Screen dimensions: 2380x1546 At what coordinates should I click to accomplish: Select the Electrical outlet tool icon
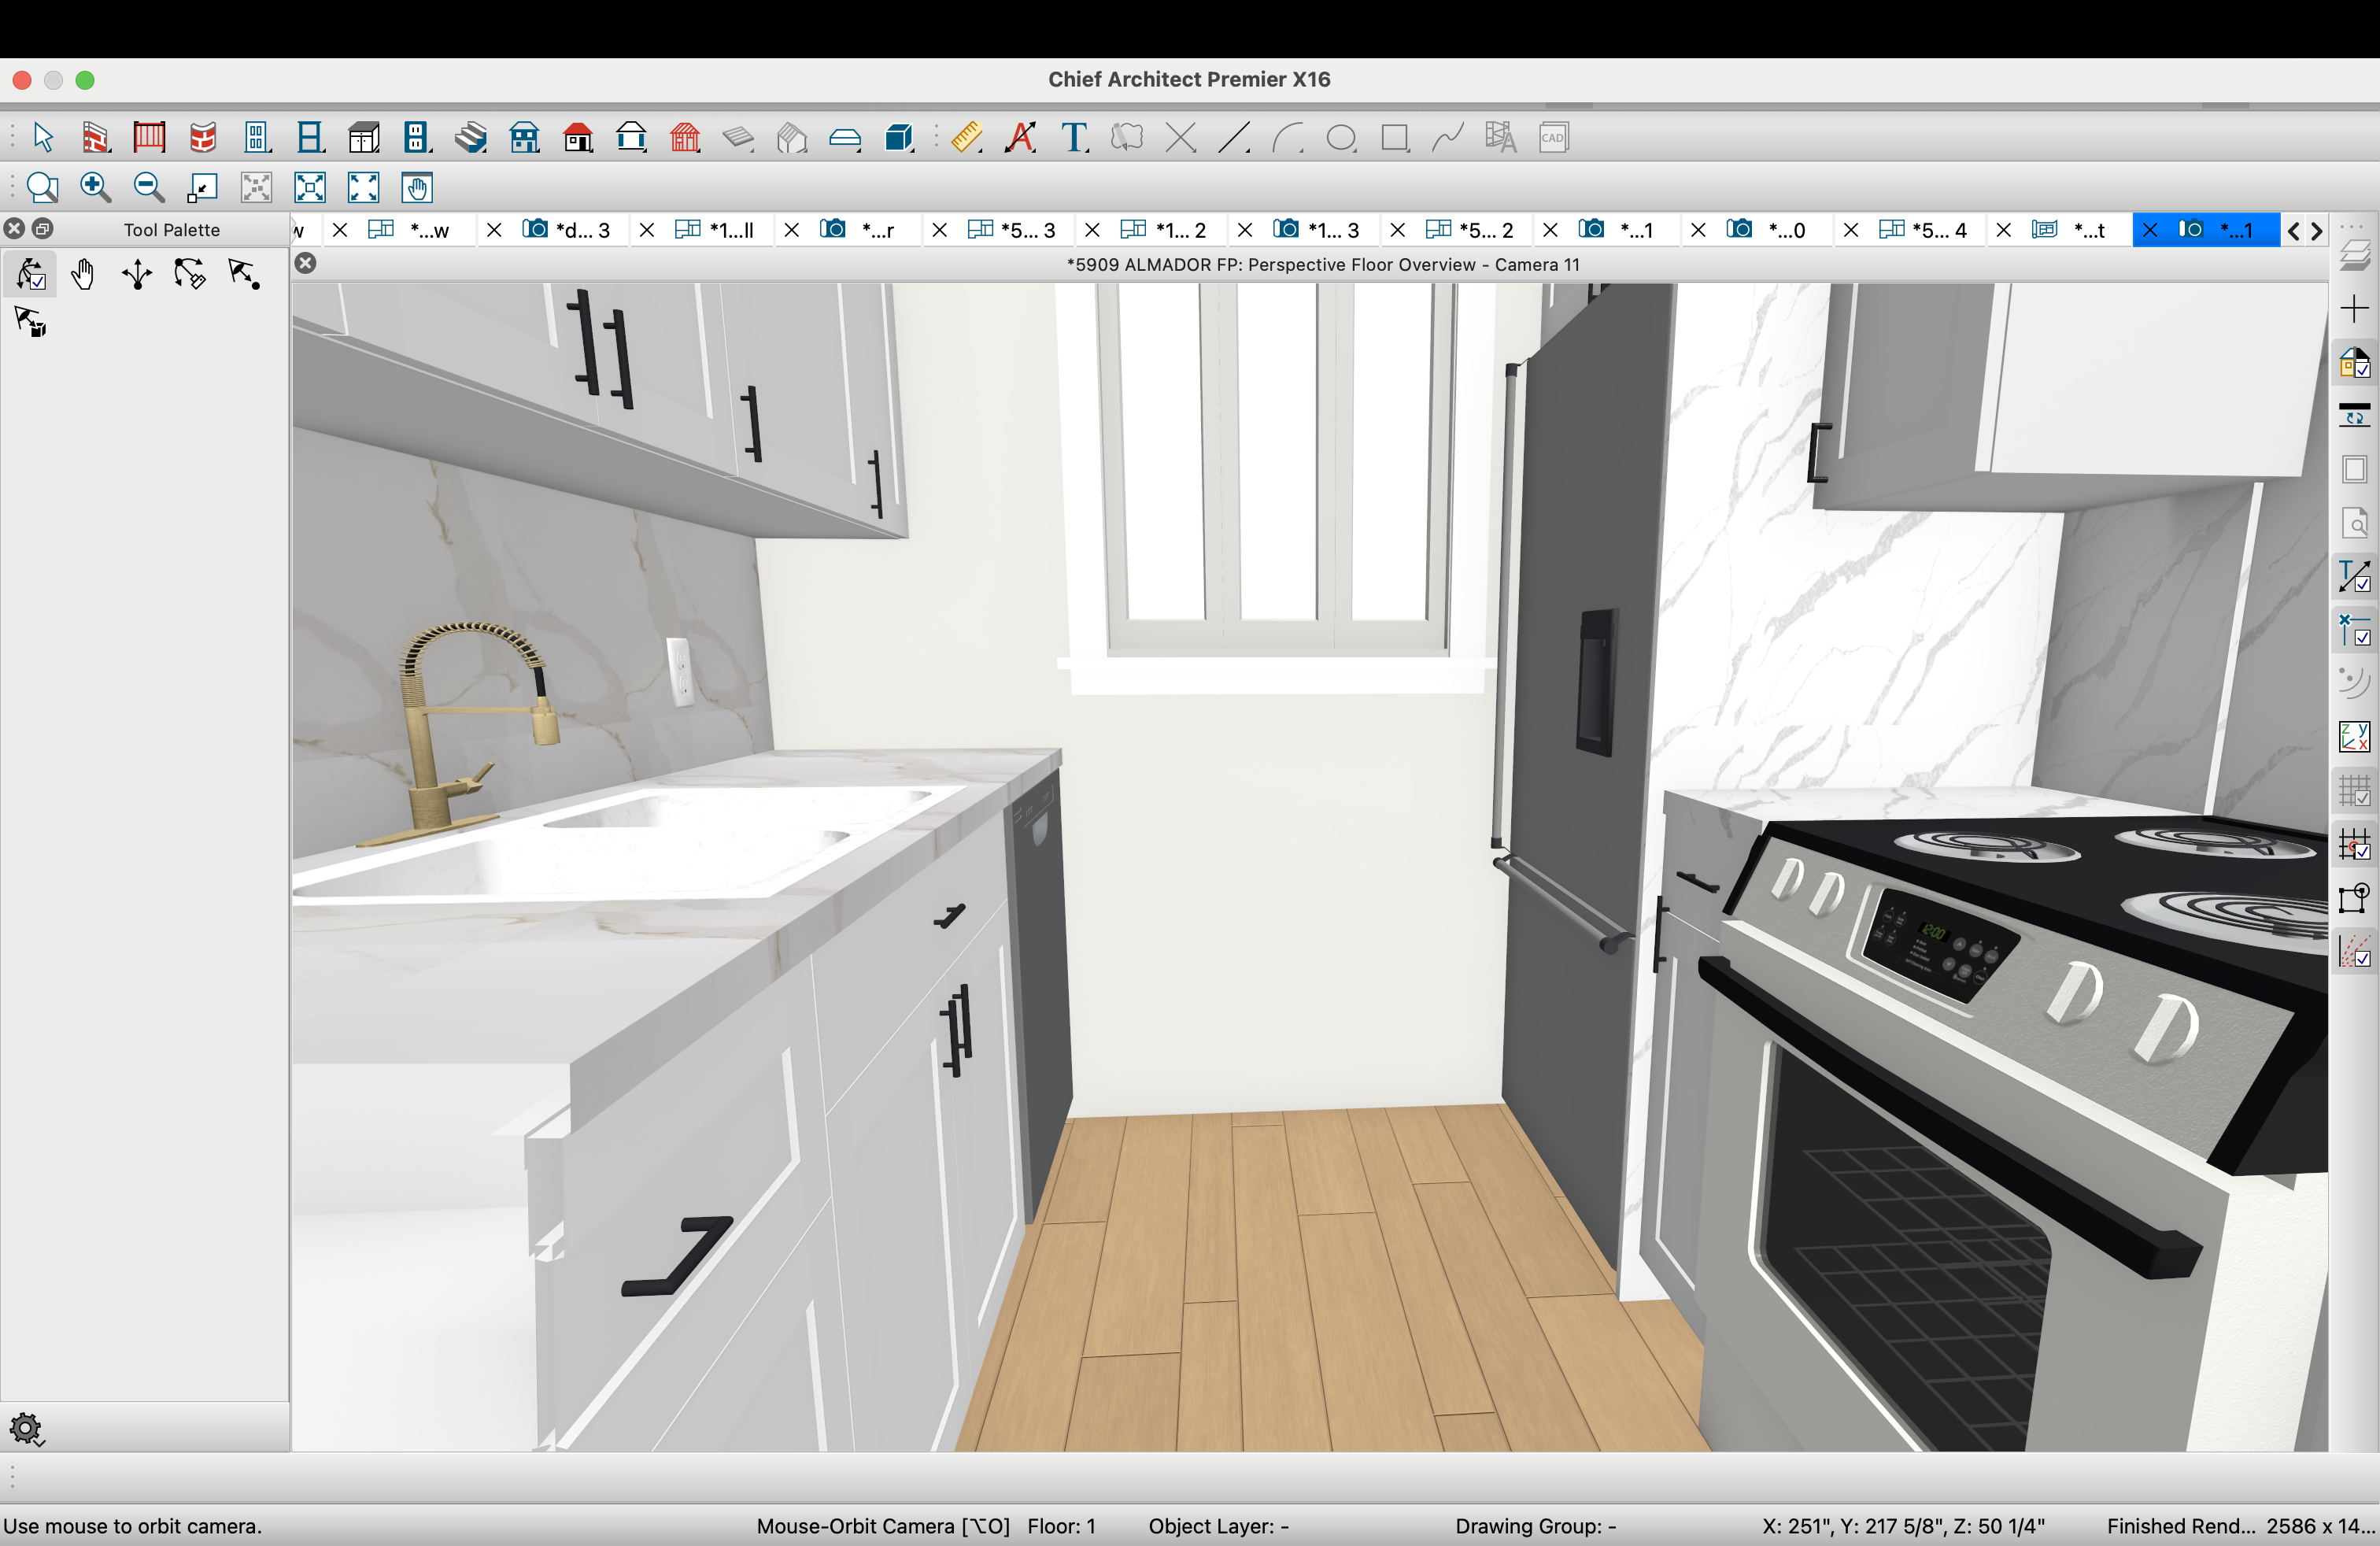[x=417, y=137]
